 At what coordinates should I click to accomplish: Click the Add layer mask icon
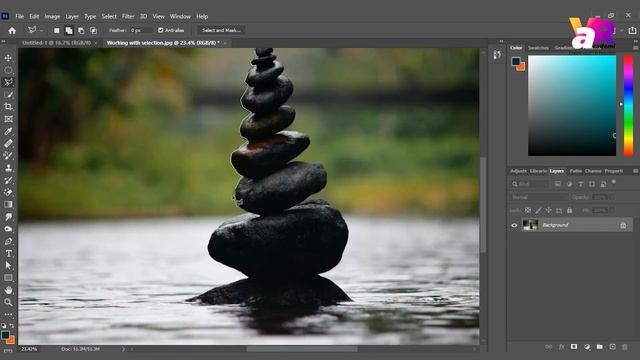pos(574,347)
